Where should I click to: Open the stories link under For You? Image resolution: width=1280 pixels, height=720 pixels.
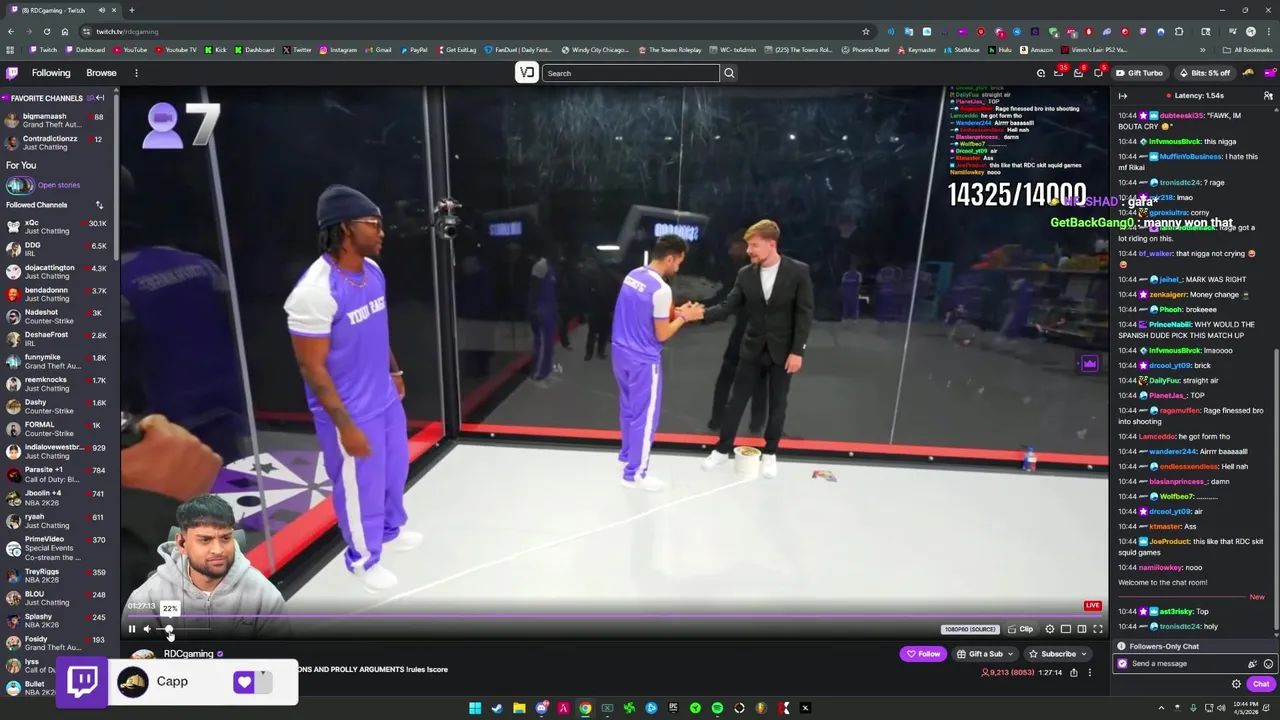point(59,185)
